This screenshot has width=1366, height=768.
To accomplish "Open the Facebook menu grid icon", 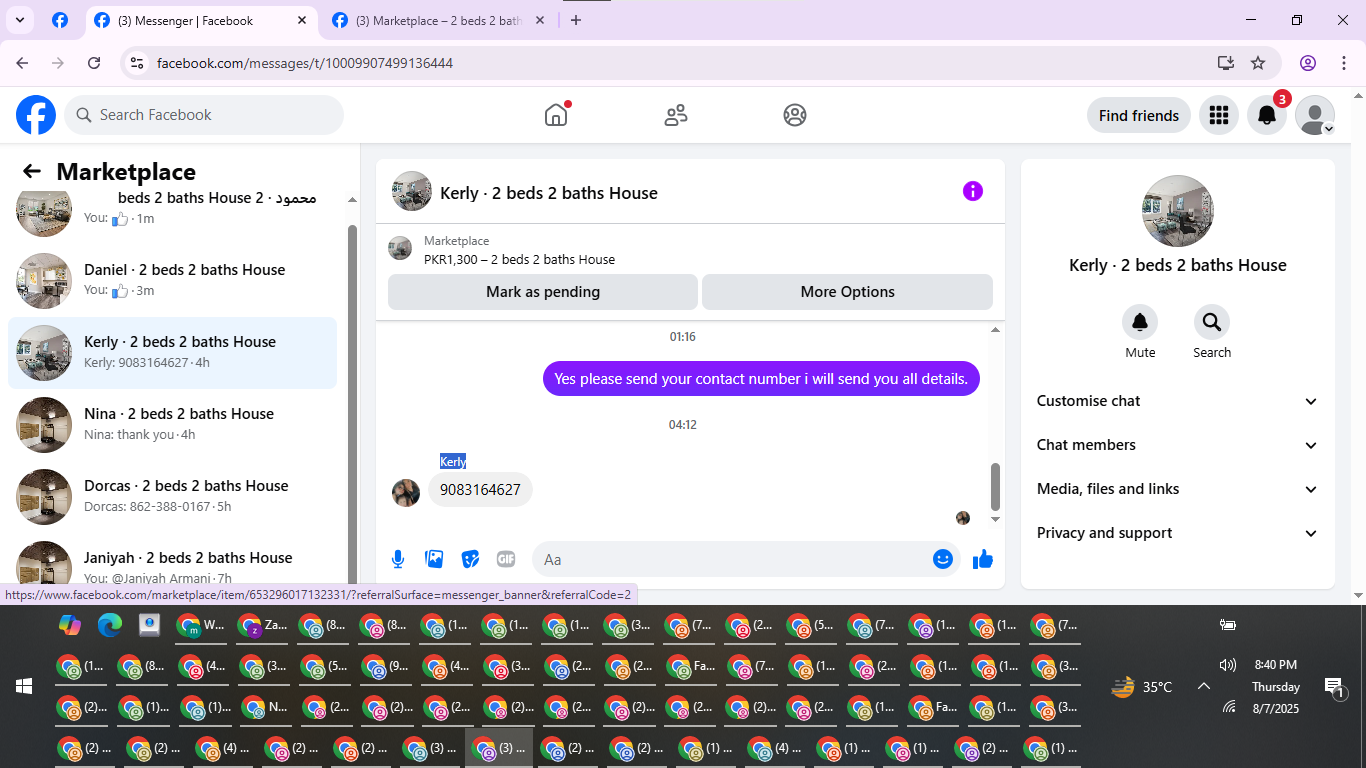I will point(1218,115).
